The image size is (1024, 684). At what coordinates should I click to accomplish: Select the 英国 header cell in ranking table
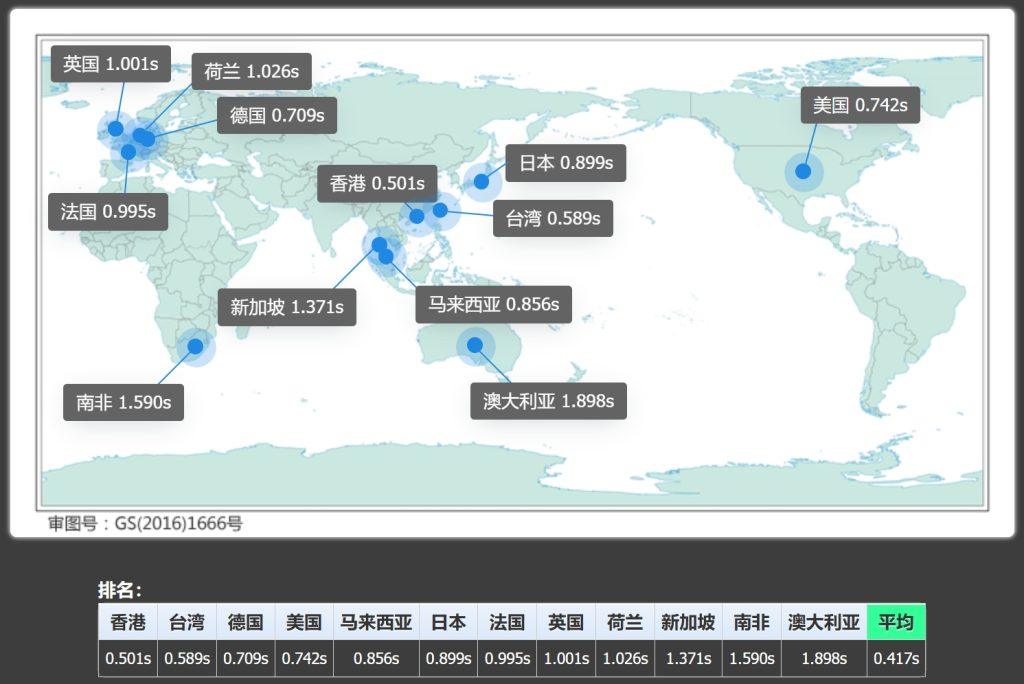566,622
